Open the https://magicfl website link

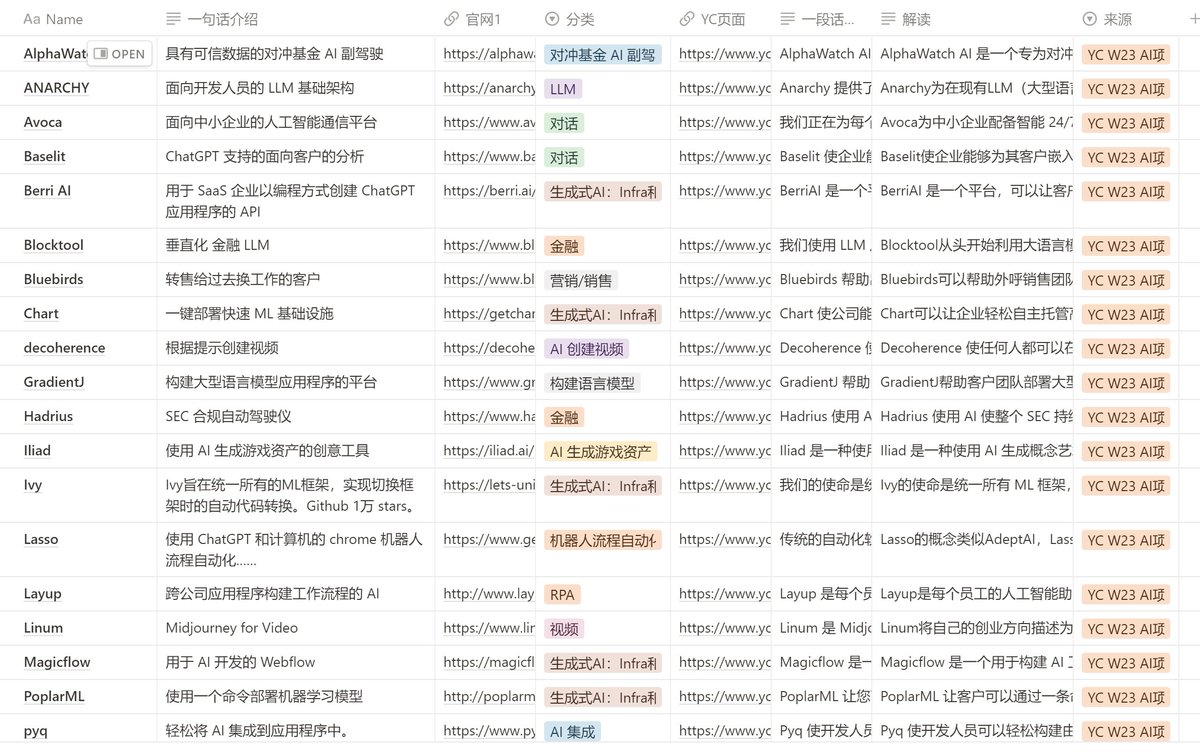pos(489,662)
